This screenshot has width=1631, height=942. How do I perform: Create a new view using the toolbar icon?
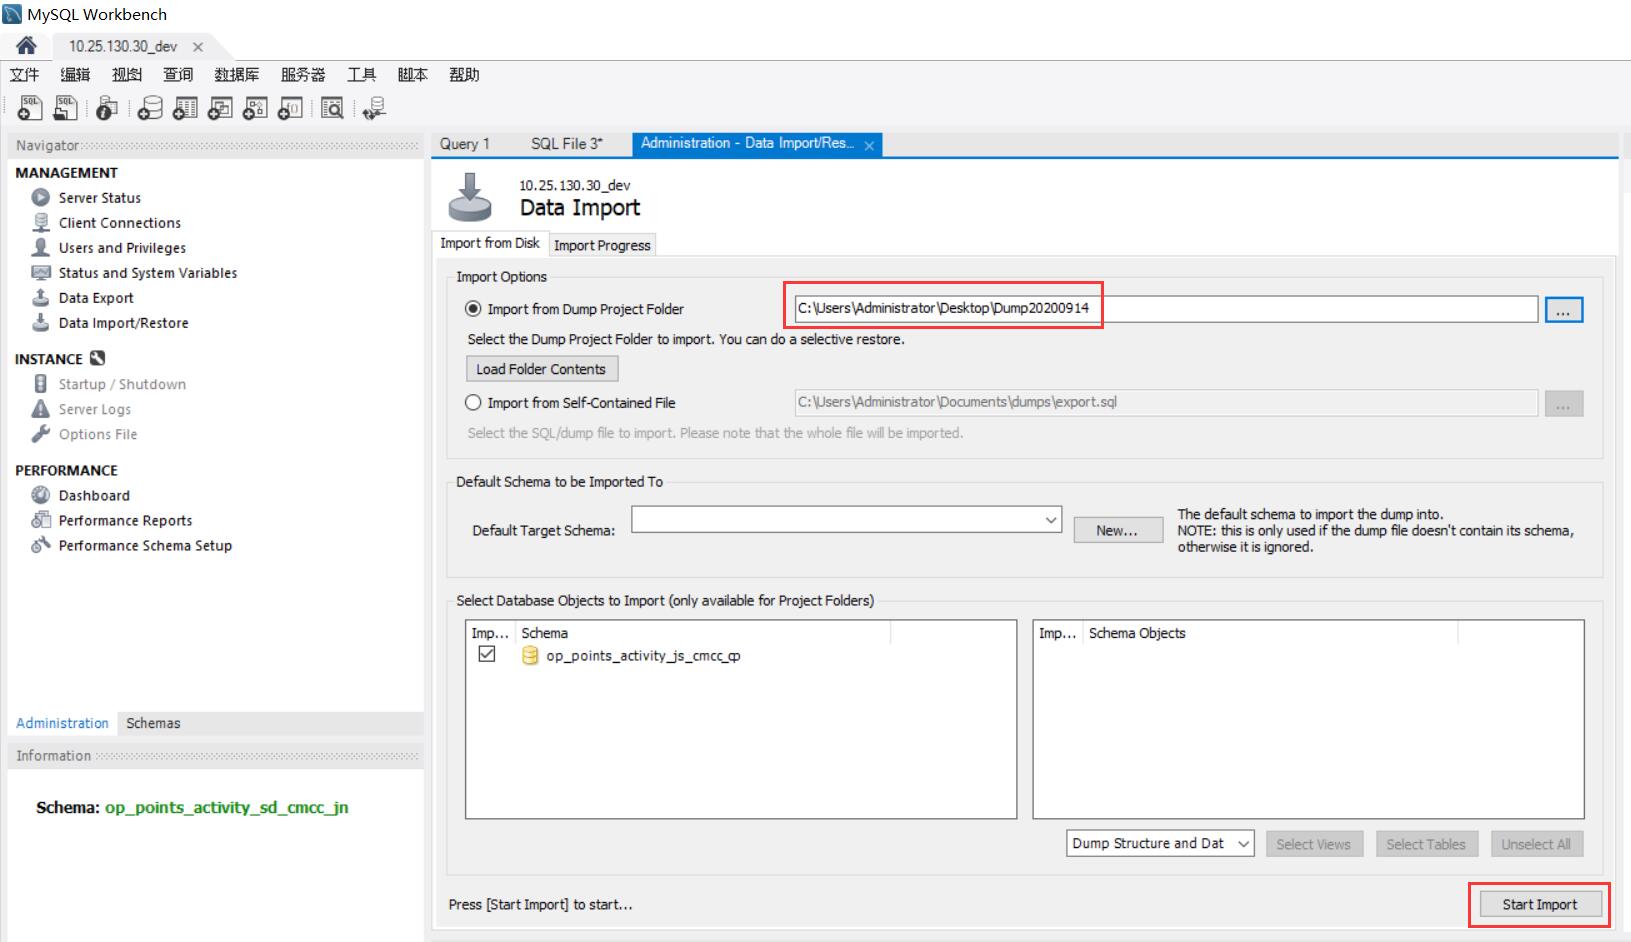coord(219,108)
